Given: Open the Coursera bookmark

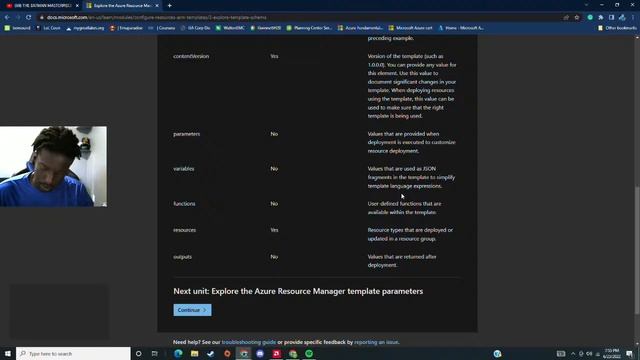Looking at the screenshot, I should point(162,28).
